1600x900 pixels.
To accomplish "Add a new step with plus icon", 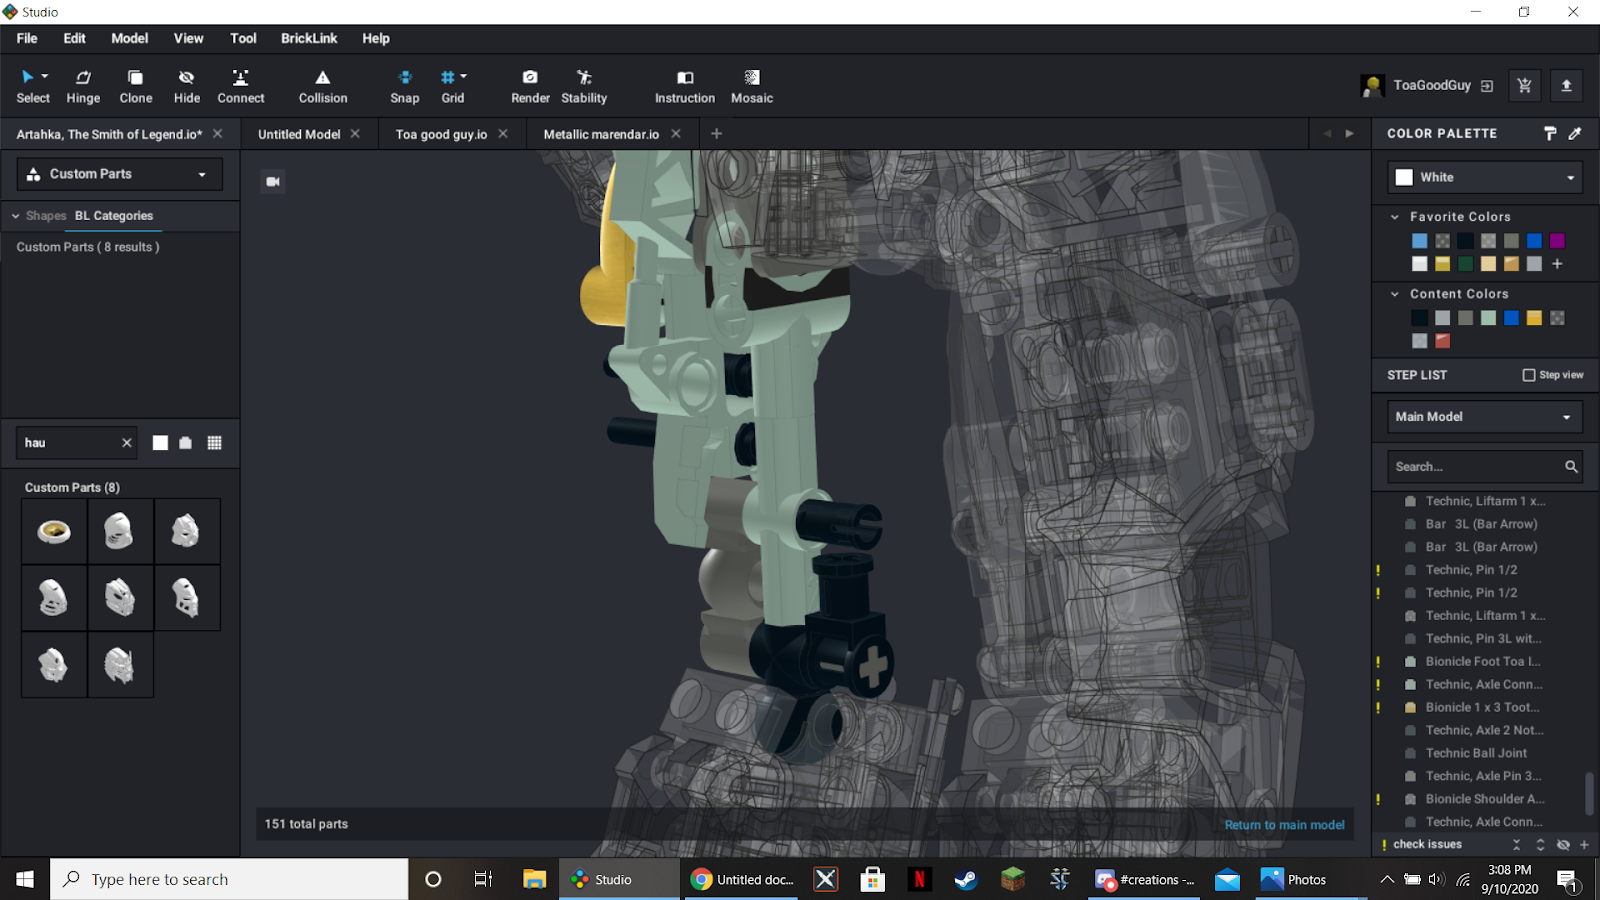I will [1584, 845].
